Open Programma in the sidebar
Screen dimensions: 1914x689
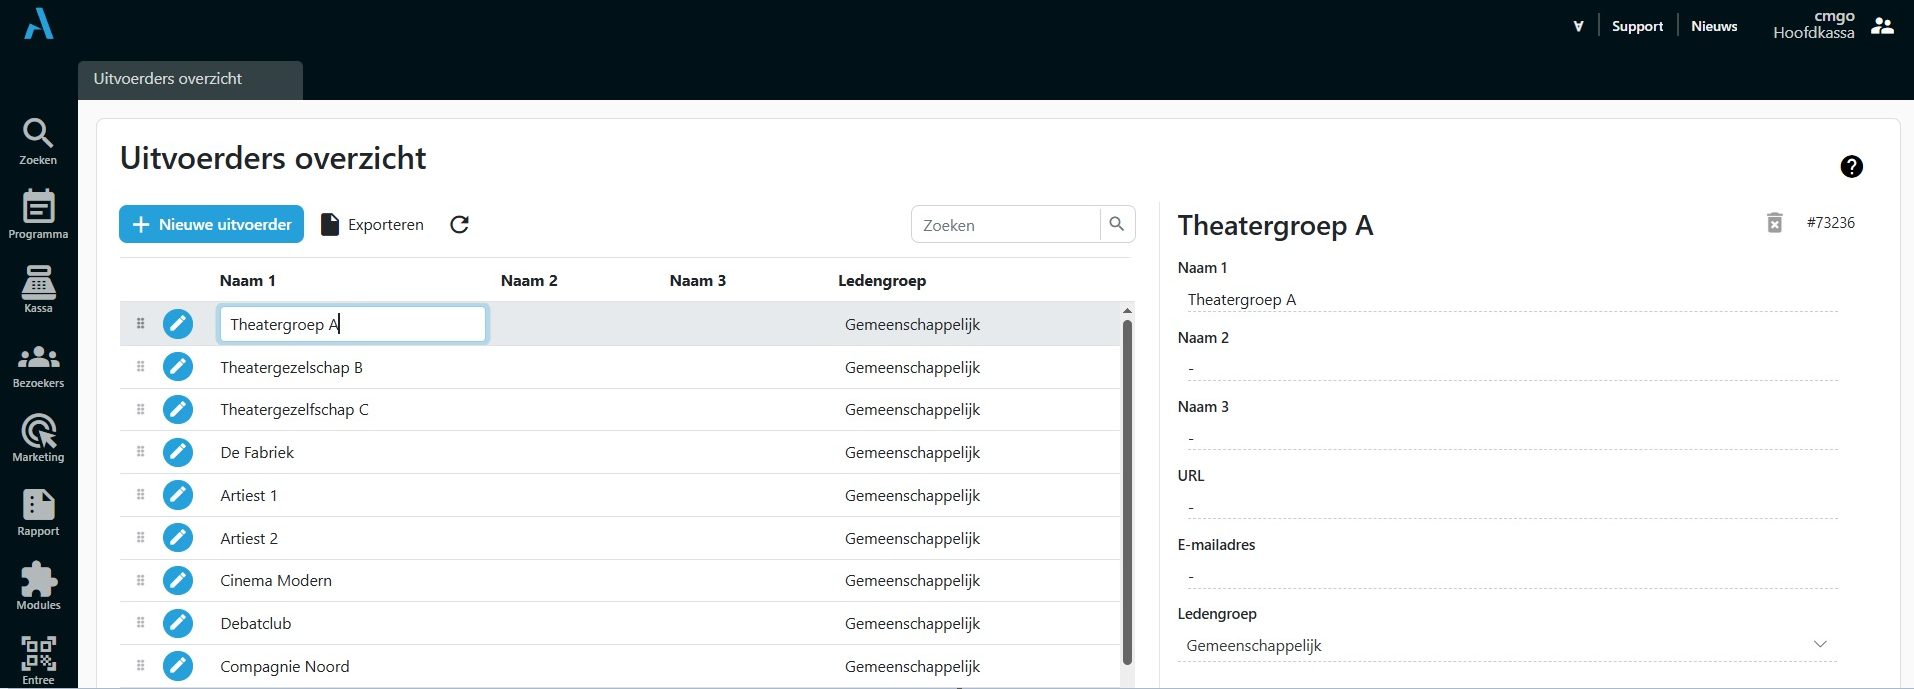(x=38, y=214)
